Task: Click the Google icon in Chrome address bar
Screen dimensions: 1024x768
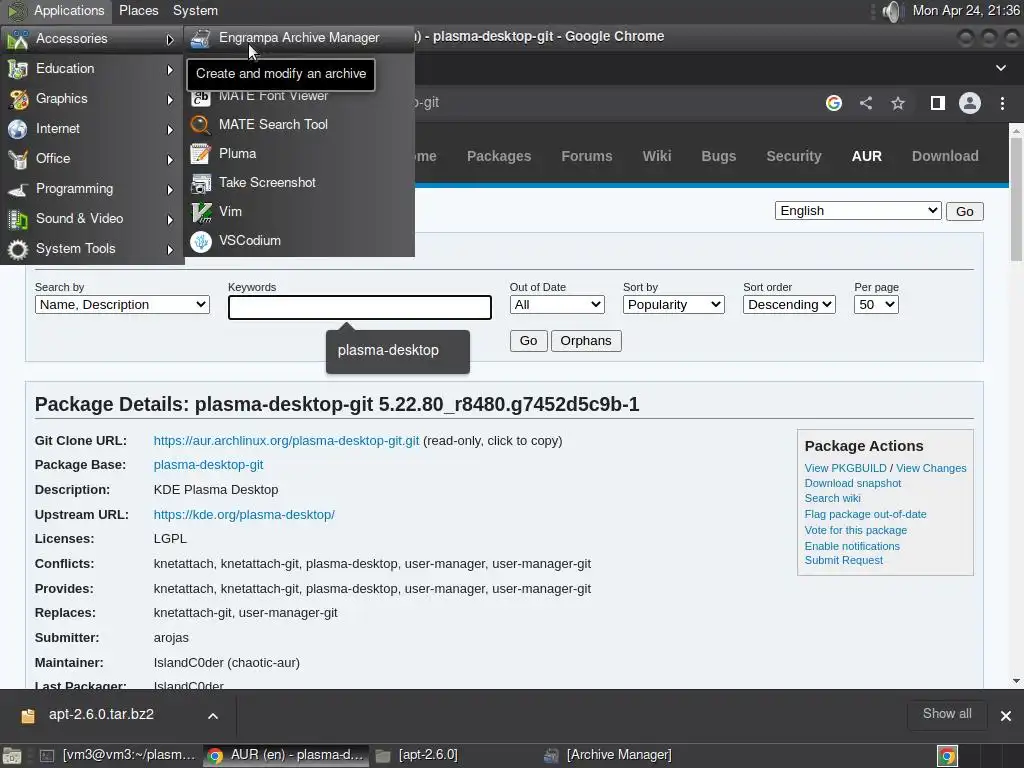Action: (833, 103)
